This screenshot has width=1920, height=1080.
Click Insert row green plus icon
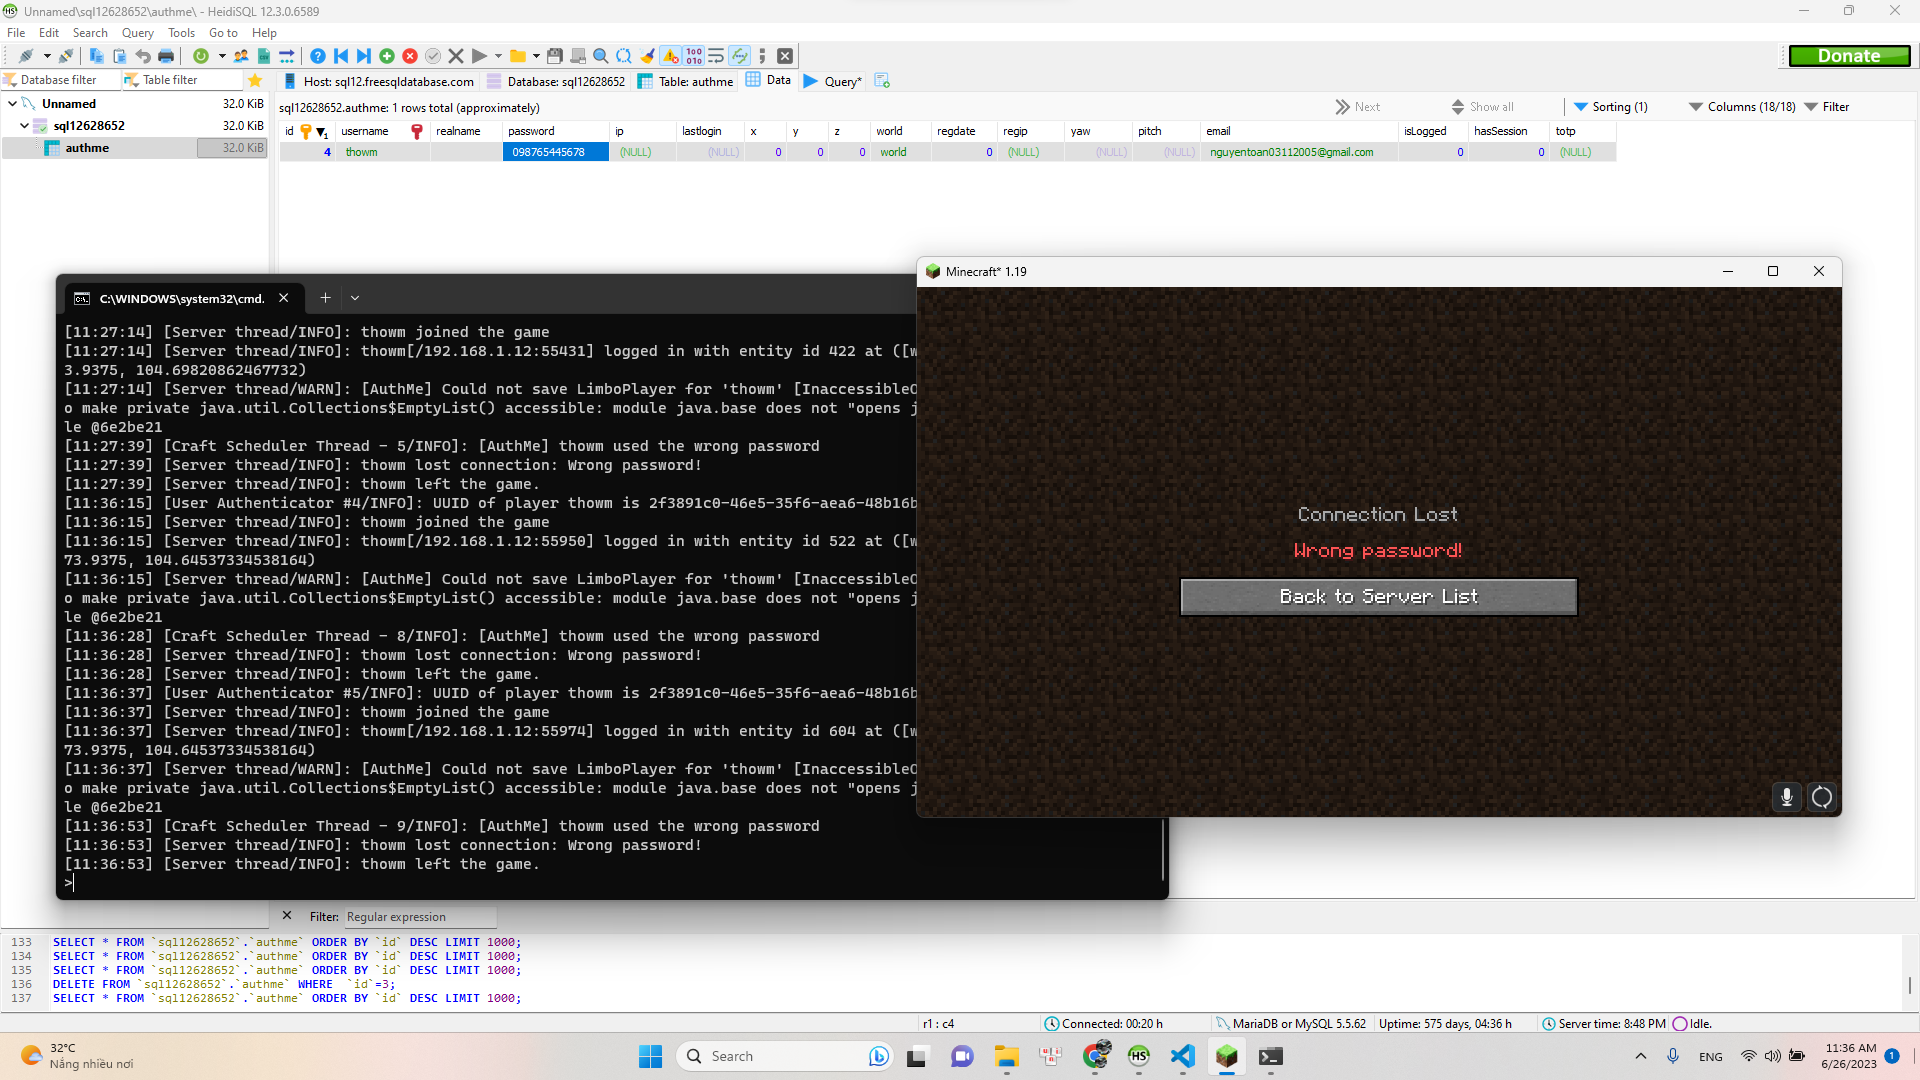click(x=387, y=56)
